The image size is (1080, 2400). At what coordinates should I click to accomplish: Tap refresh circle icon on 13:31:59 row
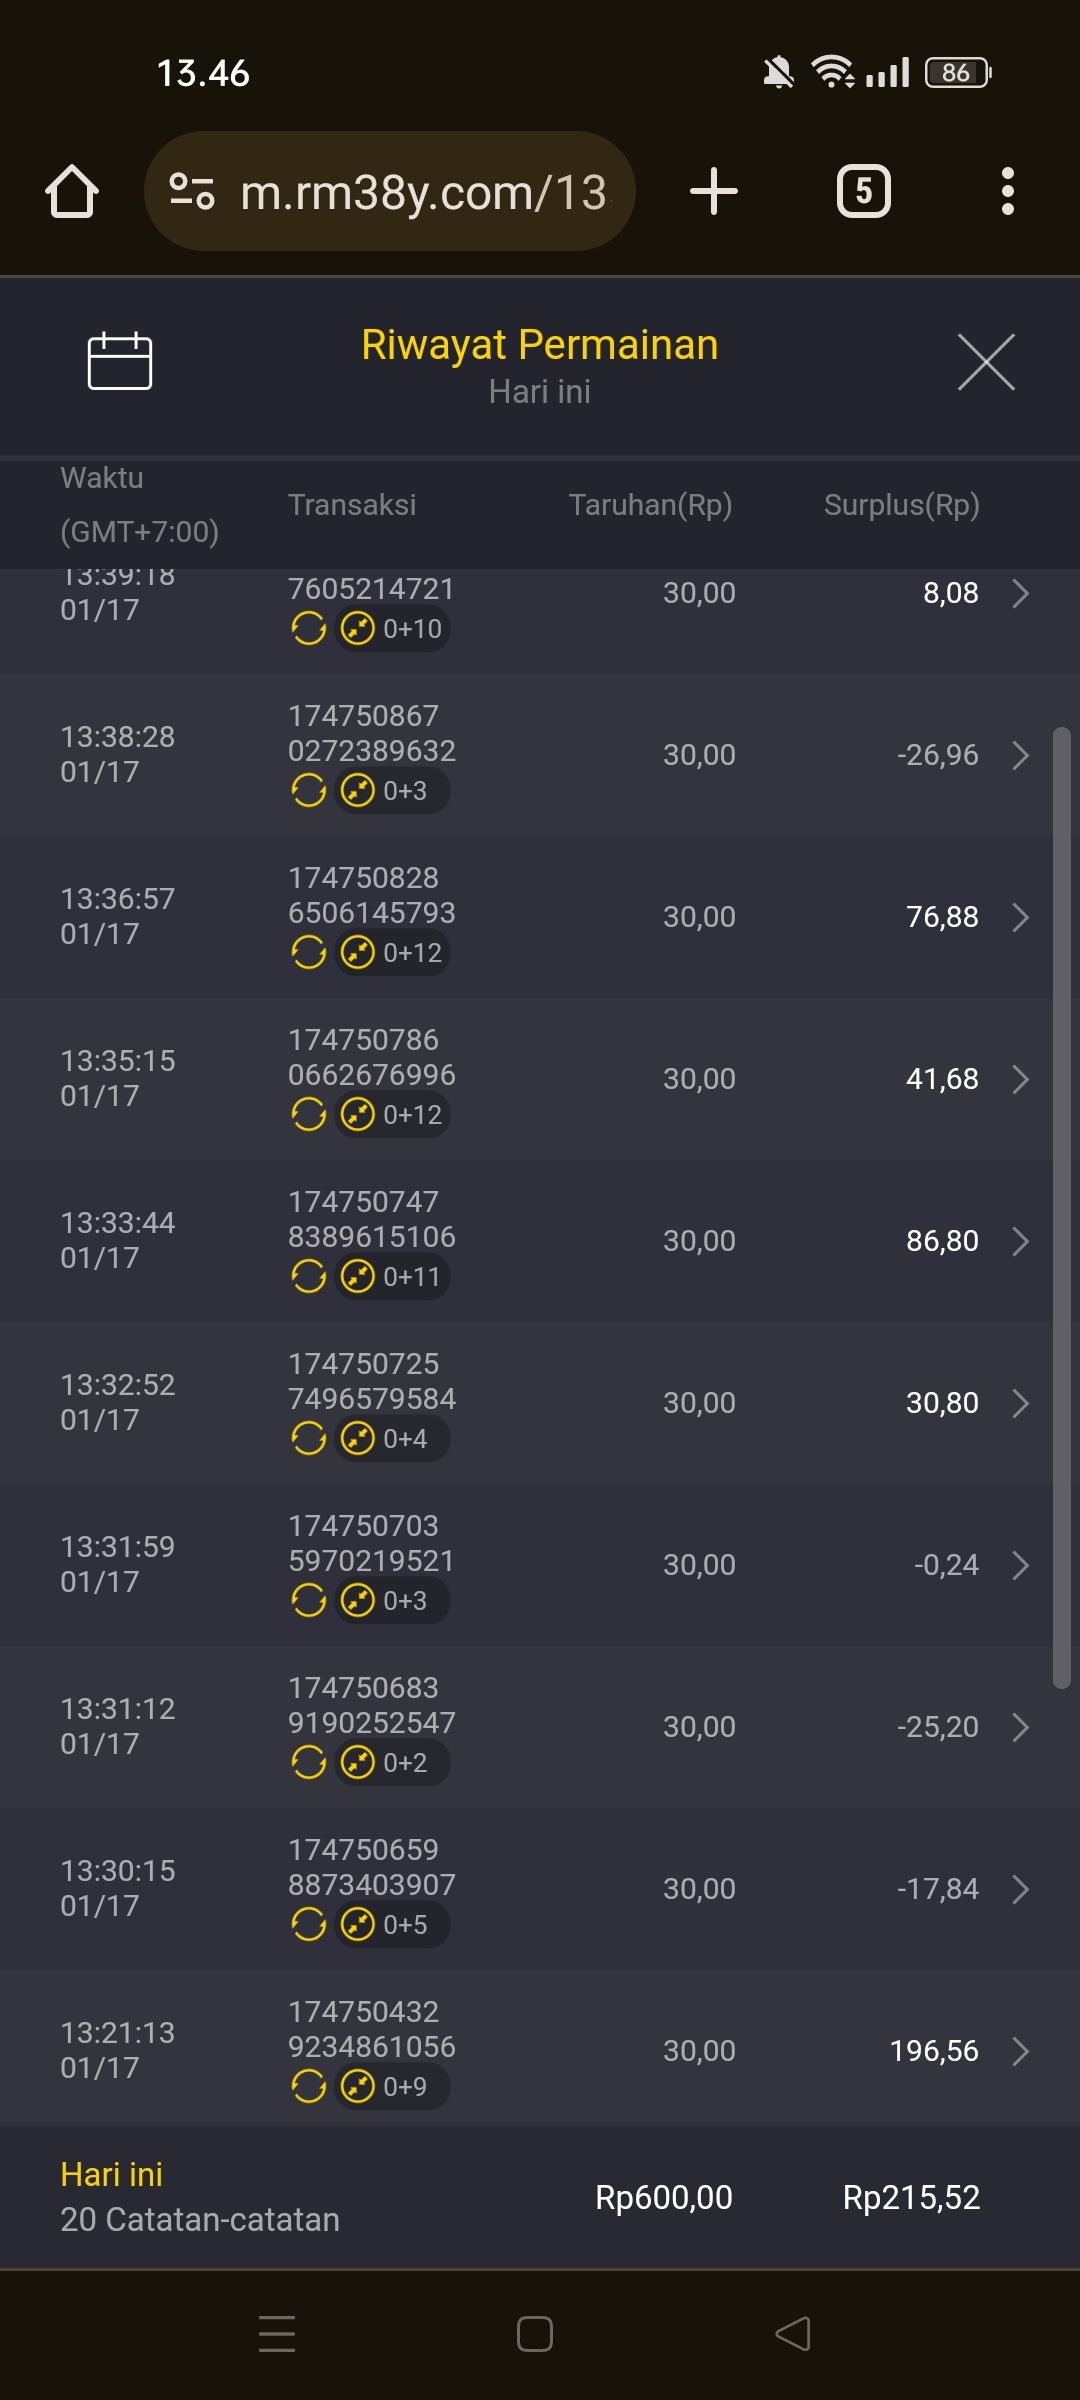[308, 1600]
